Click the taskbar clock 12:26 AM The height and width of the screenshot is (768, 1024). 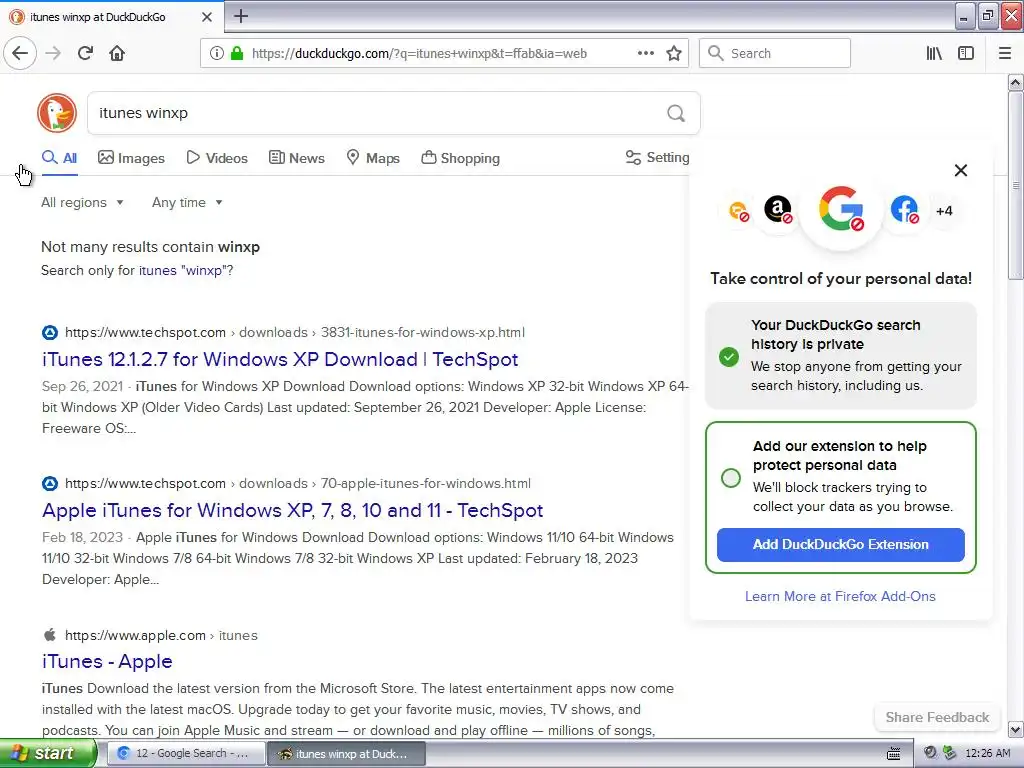(988, 754)
